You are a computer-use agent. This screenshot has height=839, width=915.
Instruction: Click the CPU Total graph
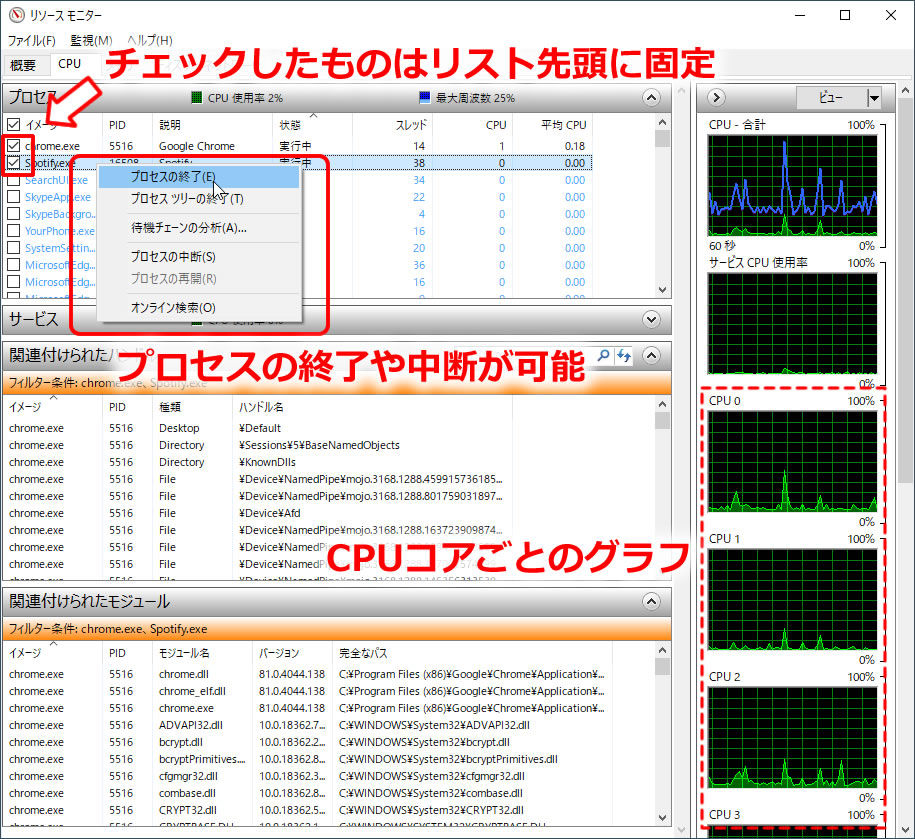click(792, 186)
